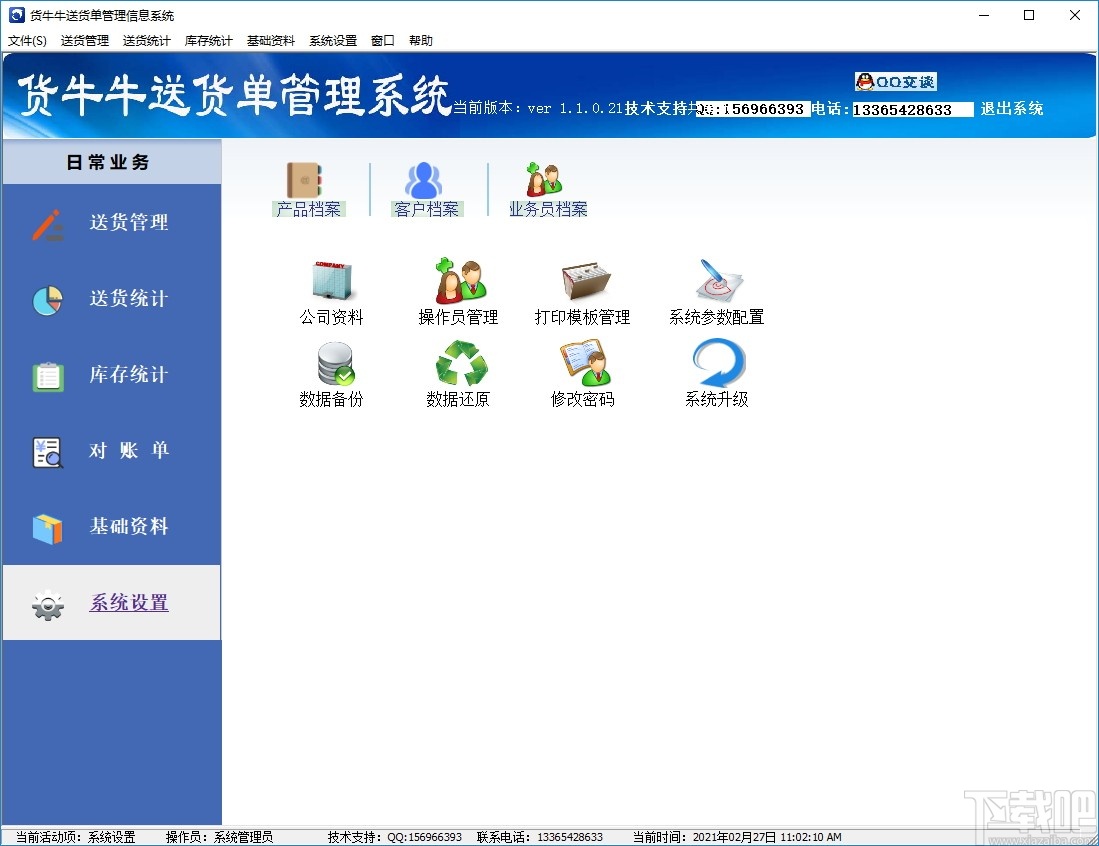Open 系统参数配置 system parameter settings
The width and height of the screenshot is (1099, 846).
click(716, 290)
